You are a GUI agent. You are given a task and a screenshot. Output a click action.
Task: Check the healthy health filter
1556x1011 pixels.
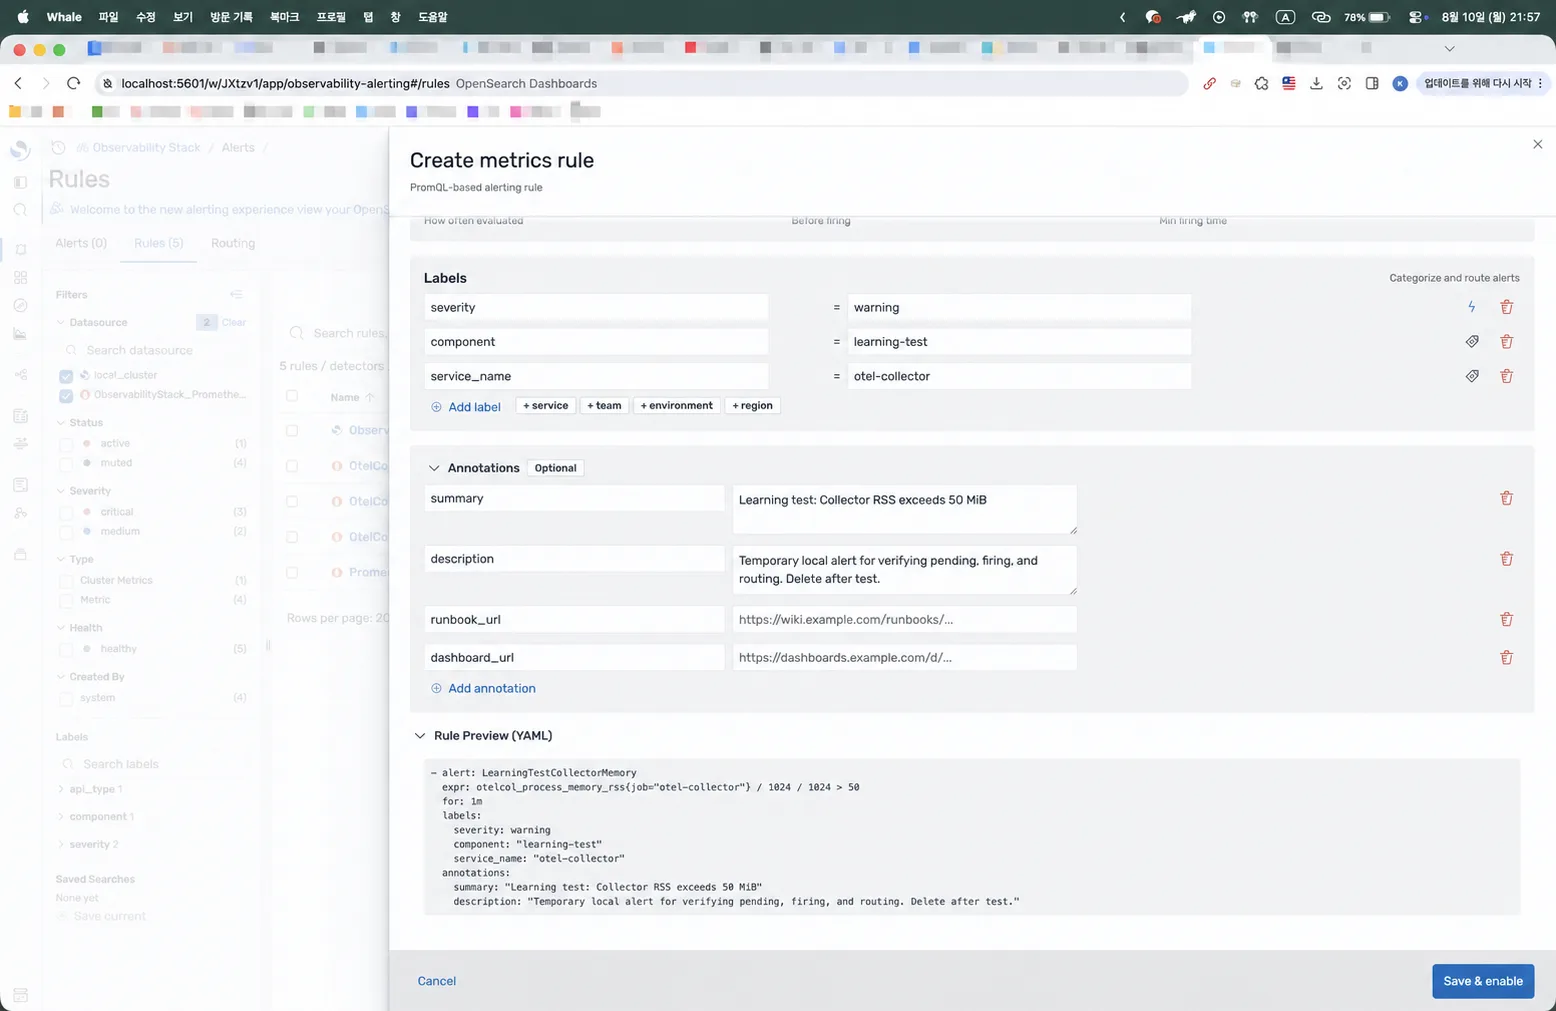(66, 649)
